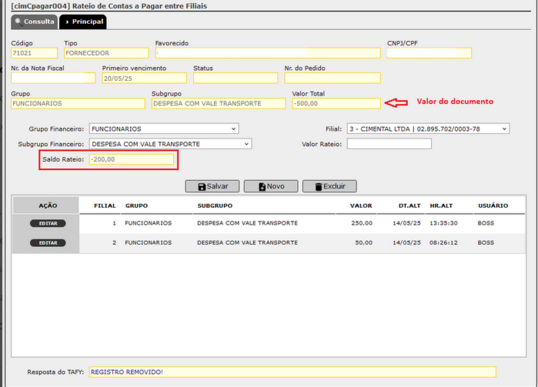Open the Grupo Financeiro dropdown

click(164, 129)
